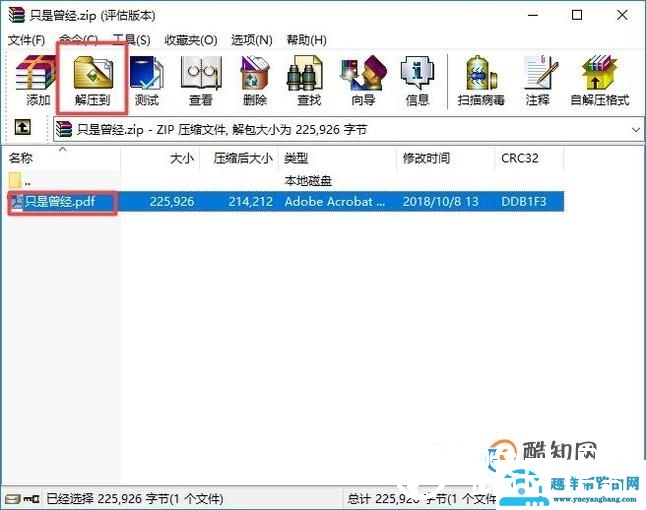Click the parent folder ".." icon
Viewport: 646px width, 510px height.
pos(15,180)
